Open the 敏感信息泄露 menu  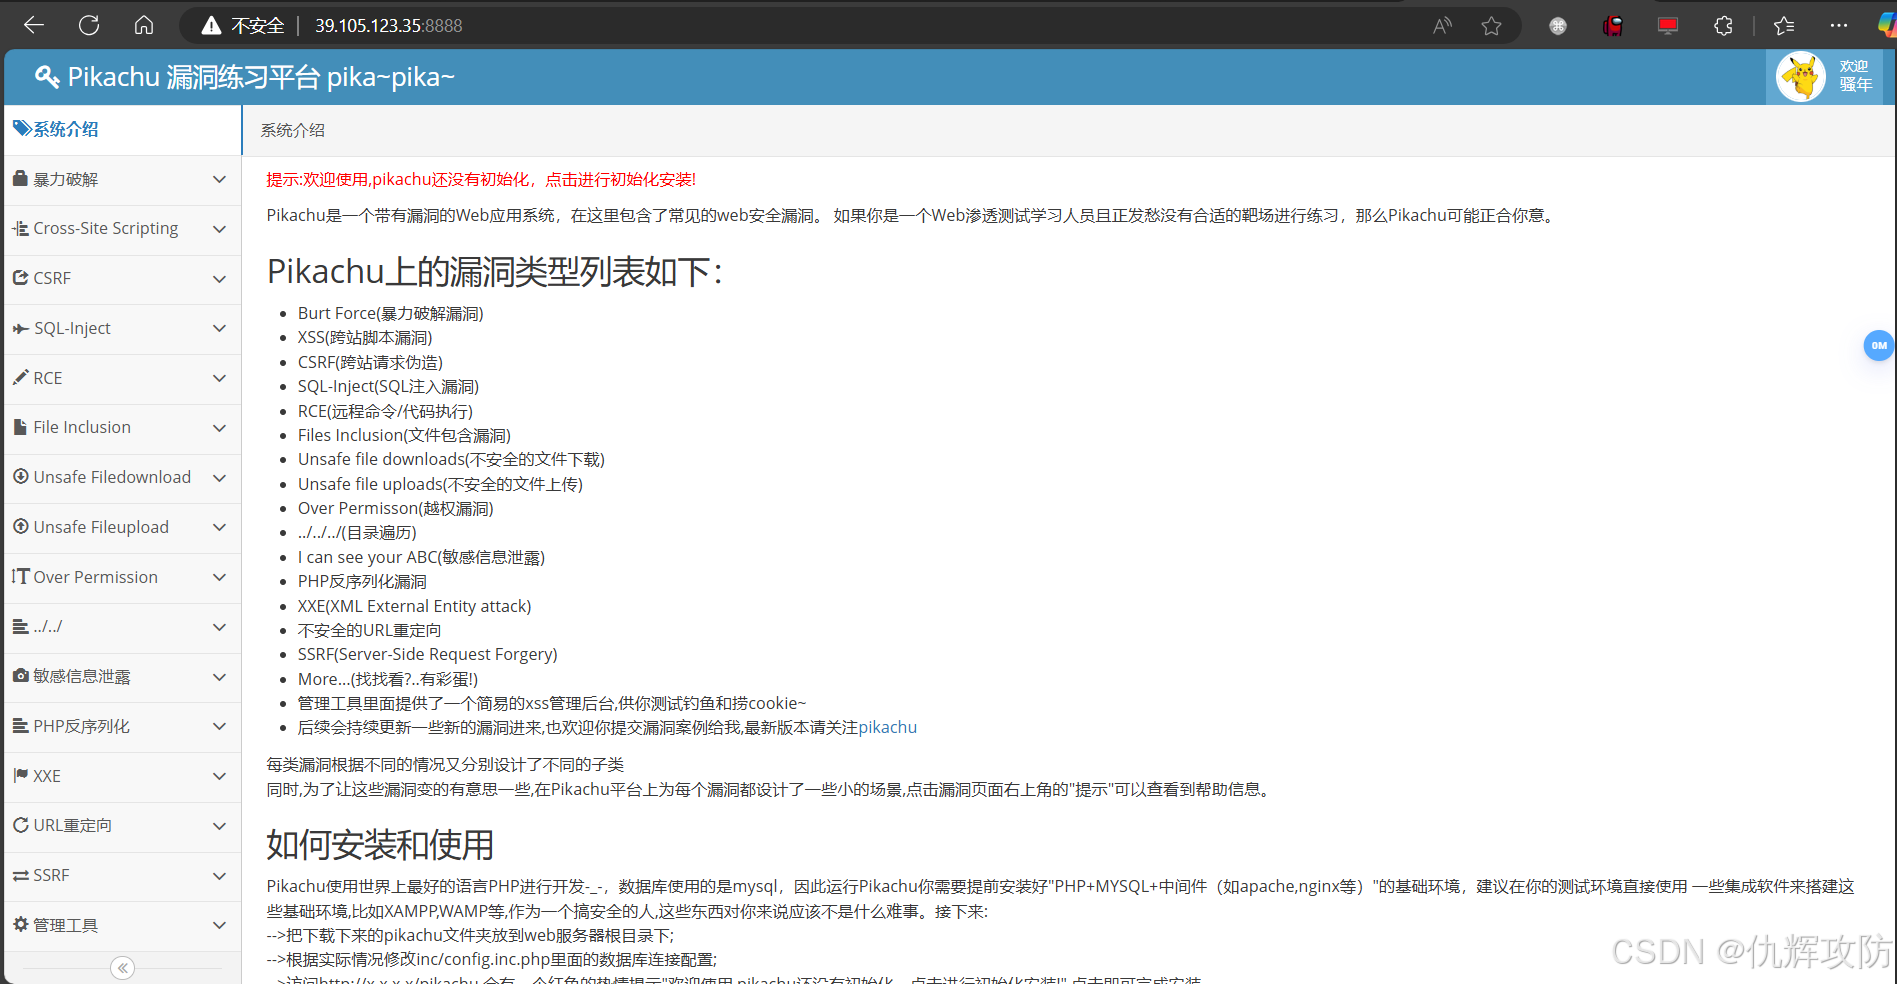click(x=122, y=677)
